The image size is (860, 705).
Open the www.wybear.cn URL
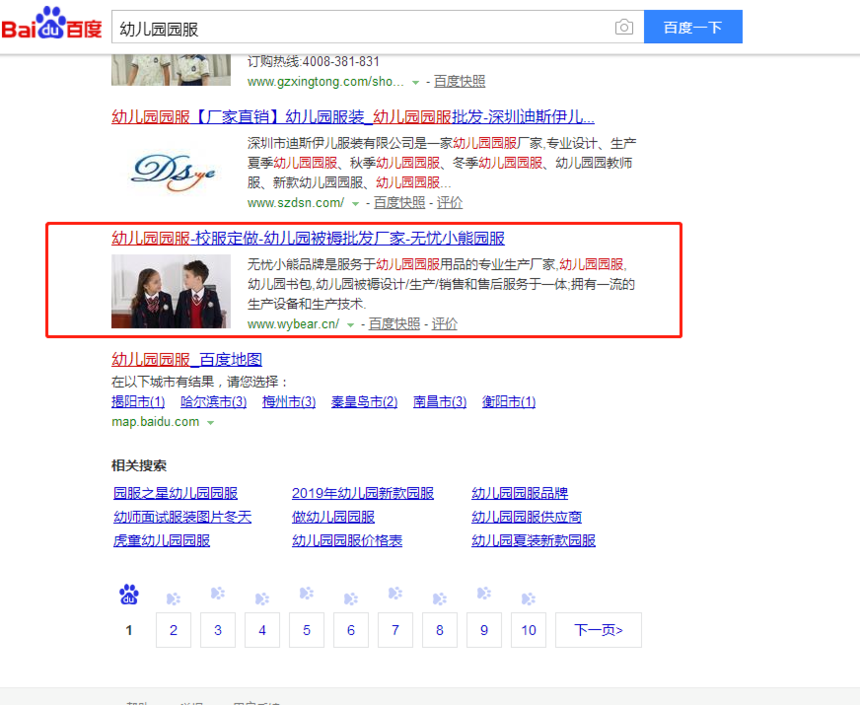coord(293,324)
